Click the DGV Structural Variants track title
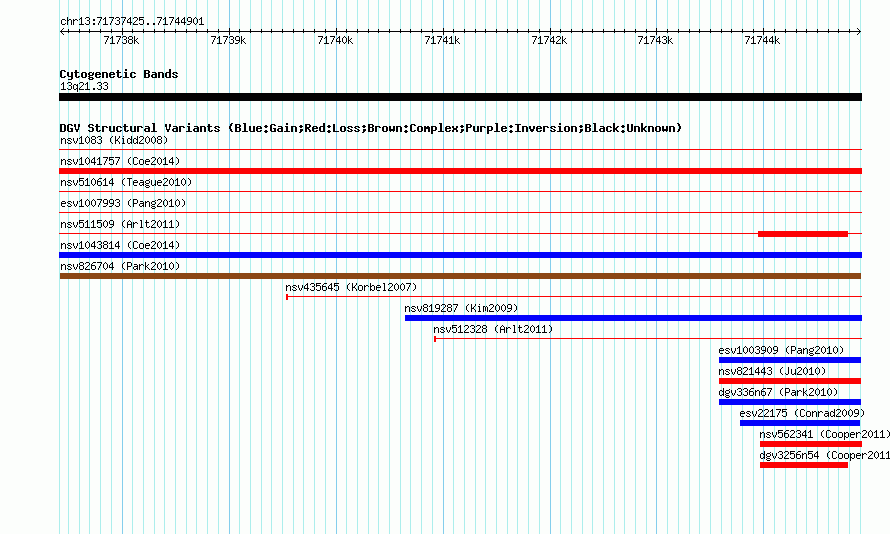890x534 pixels. tap(371, 128)
